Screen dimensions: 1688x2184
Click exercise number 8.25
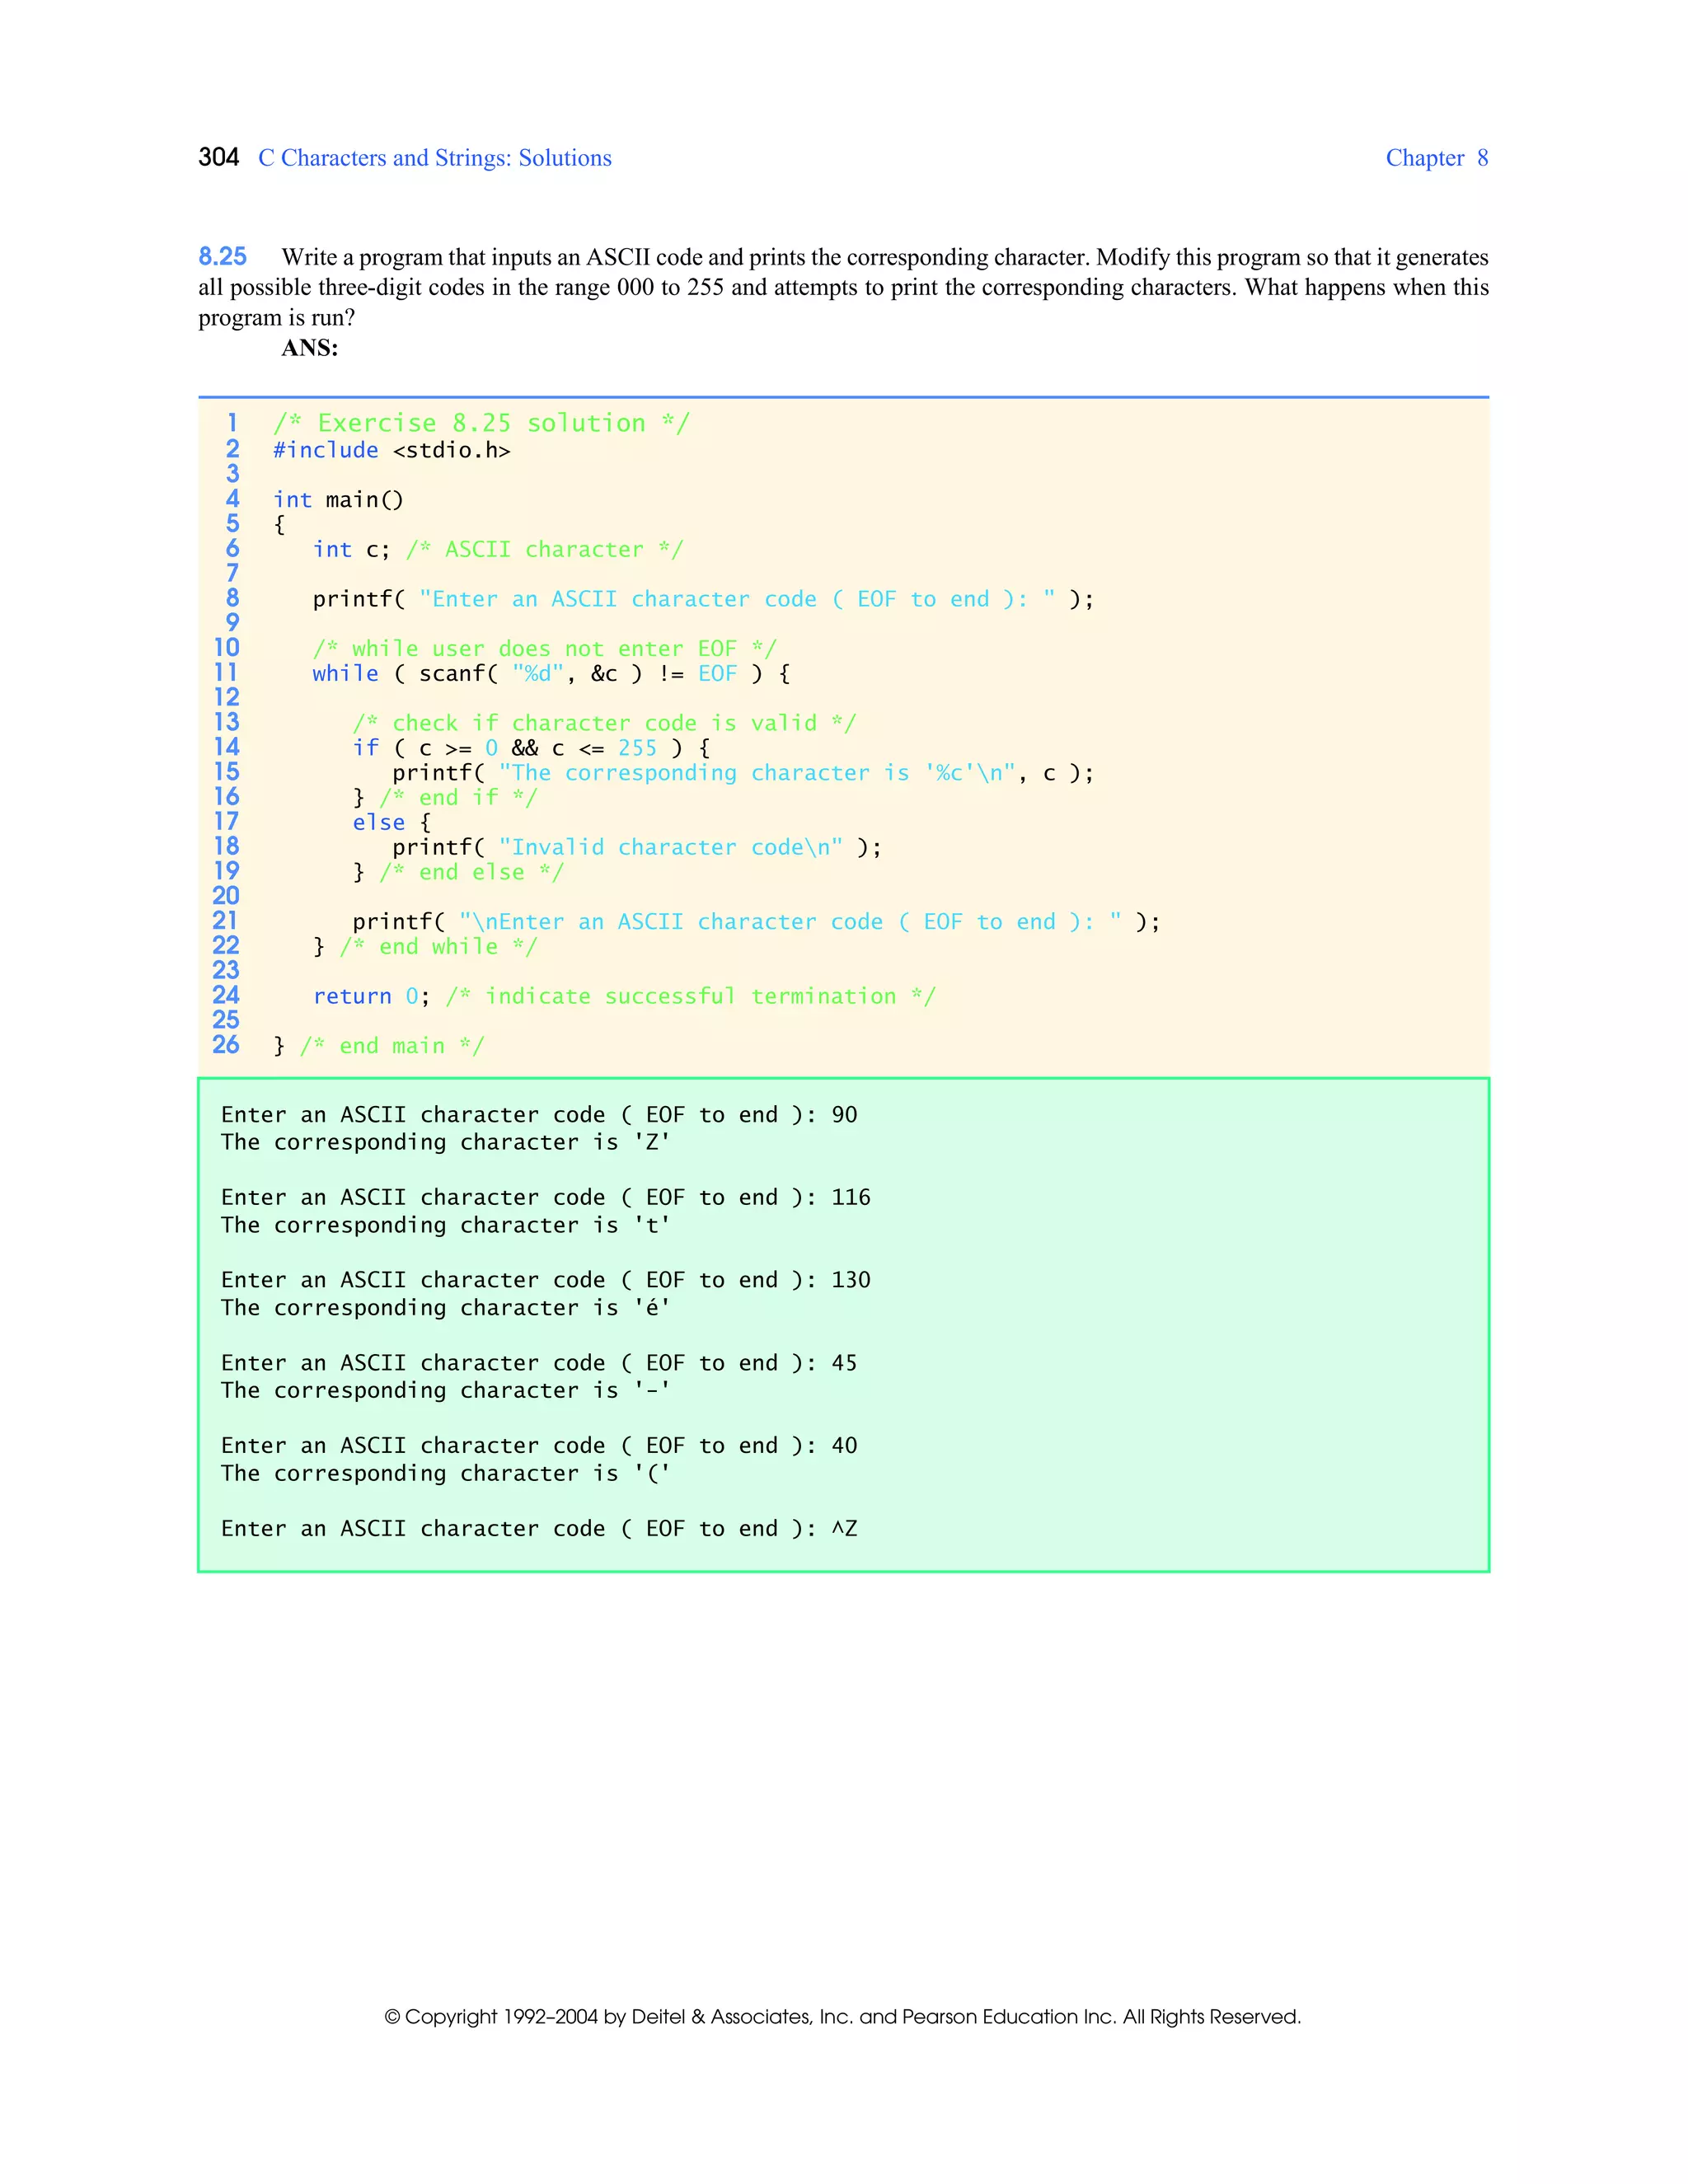222,257
